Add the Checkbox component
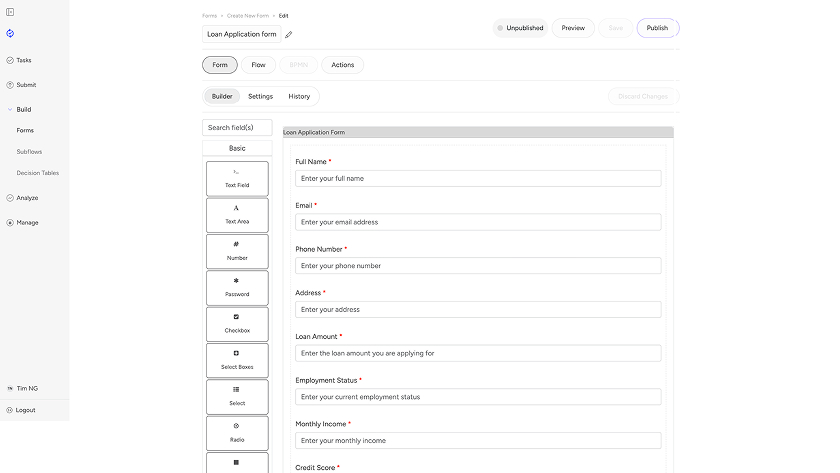The height and width of the screenshot is (473, 840). pyautogui.click(x=237, y=324)
